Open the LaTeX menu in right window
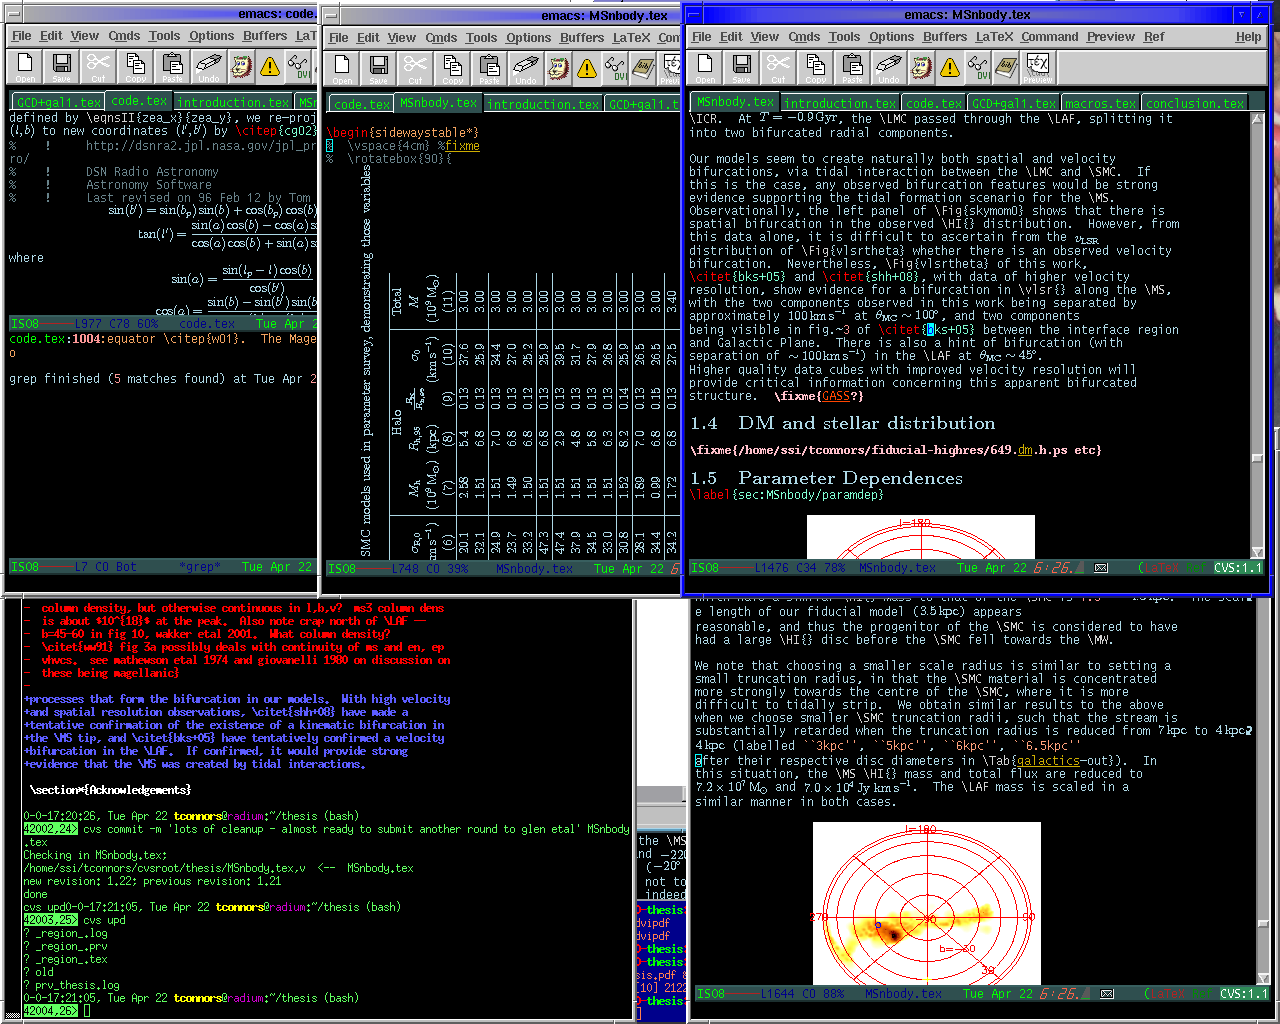 (994, 36)
